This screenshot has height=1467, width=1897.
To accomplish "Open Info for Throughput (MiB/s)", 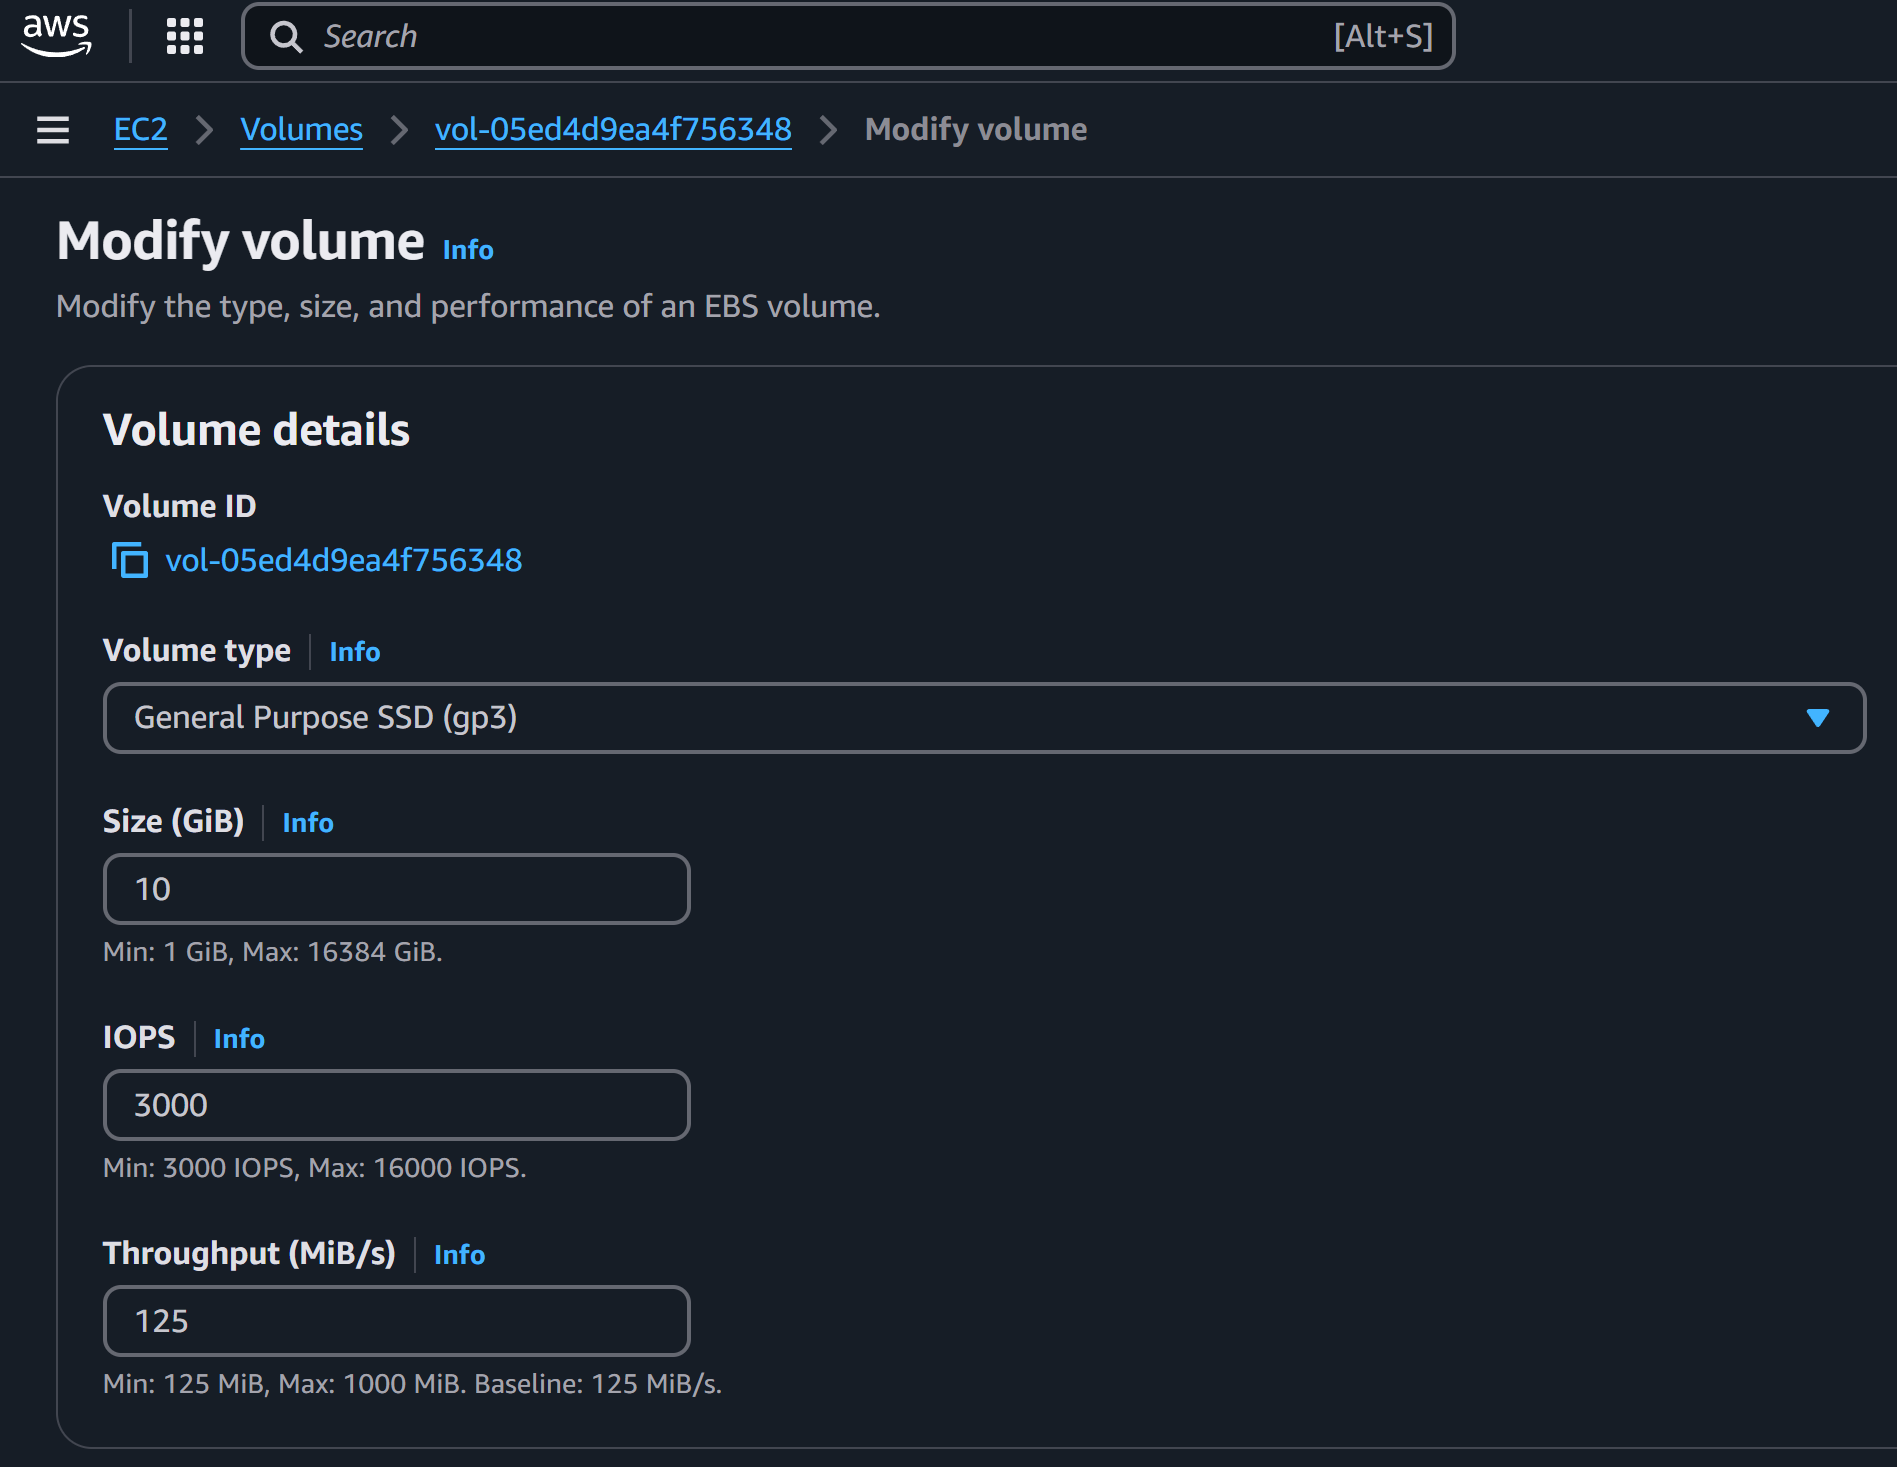I will tap(459, 1255).
